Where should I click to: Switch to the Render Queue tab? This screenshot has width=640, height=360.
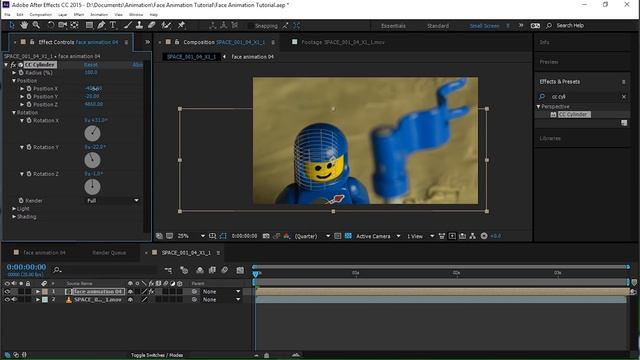point(109,253)
